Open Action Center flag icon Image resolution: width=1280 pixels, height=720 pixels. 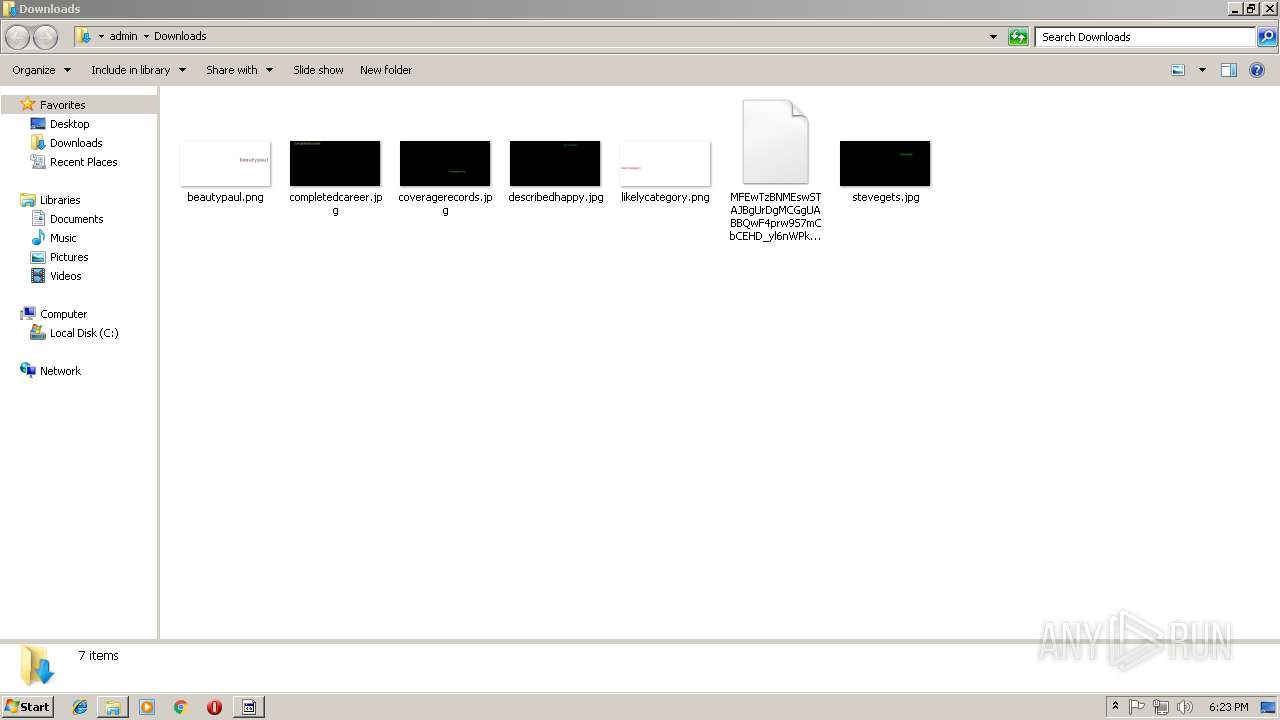1137,707
